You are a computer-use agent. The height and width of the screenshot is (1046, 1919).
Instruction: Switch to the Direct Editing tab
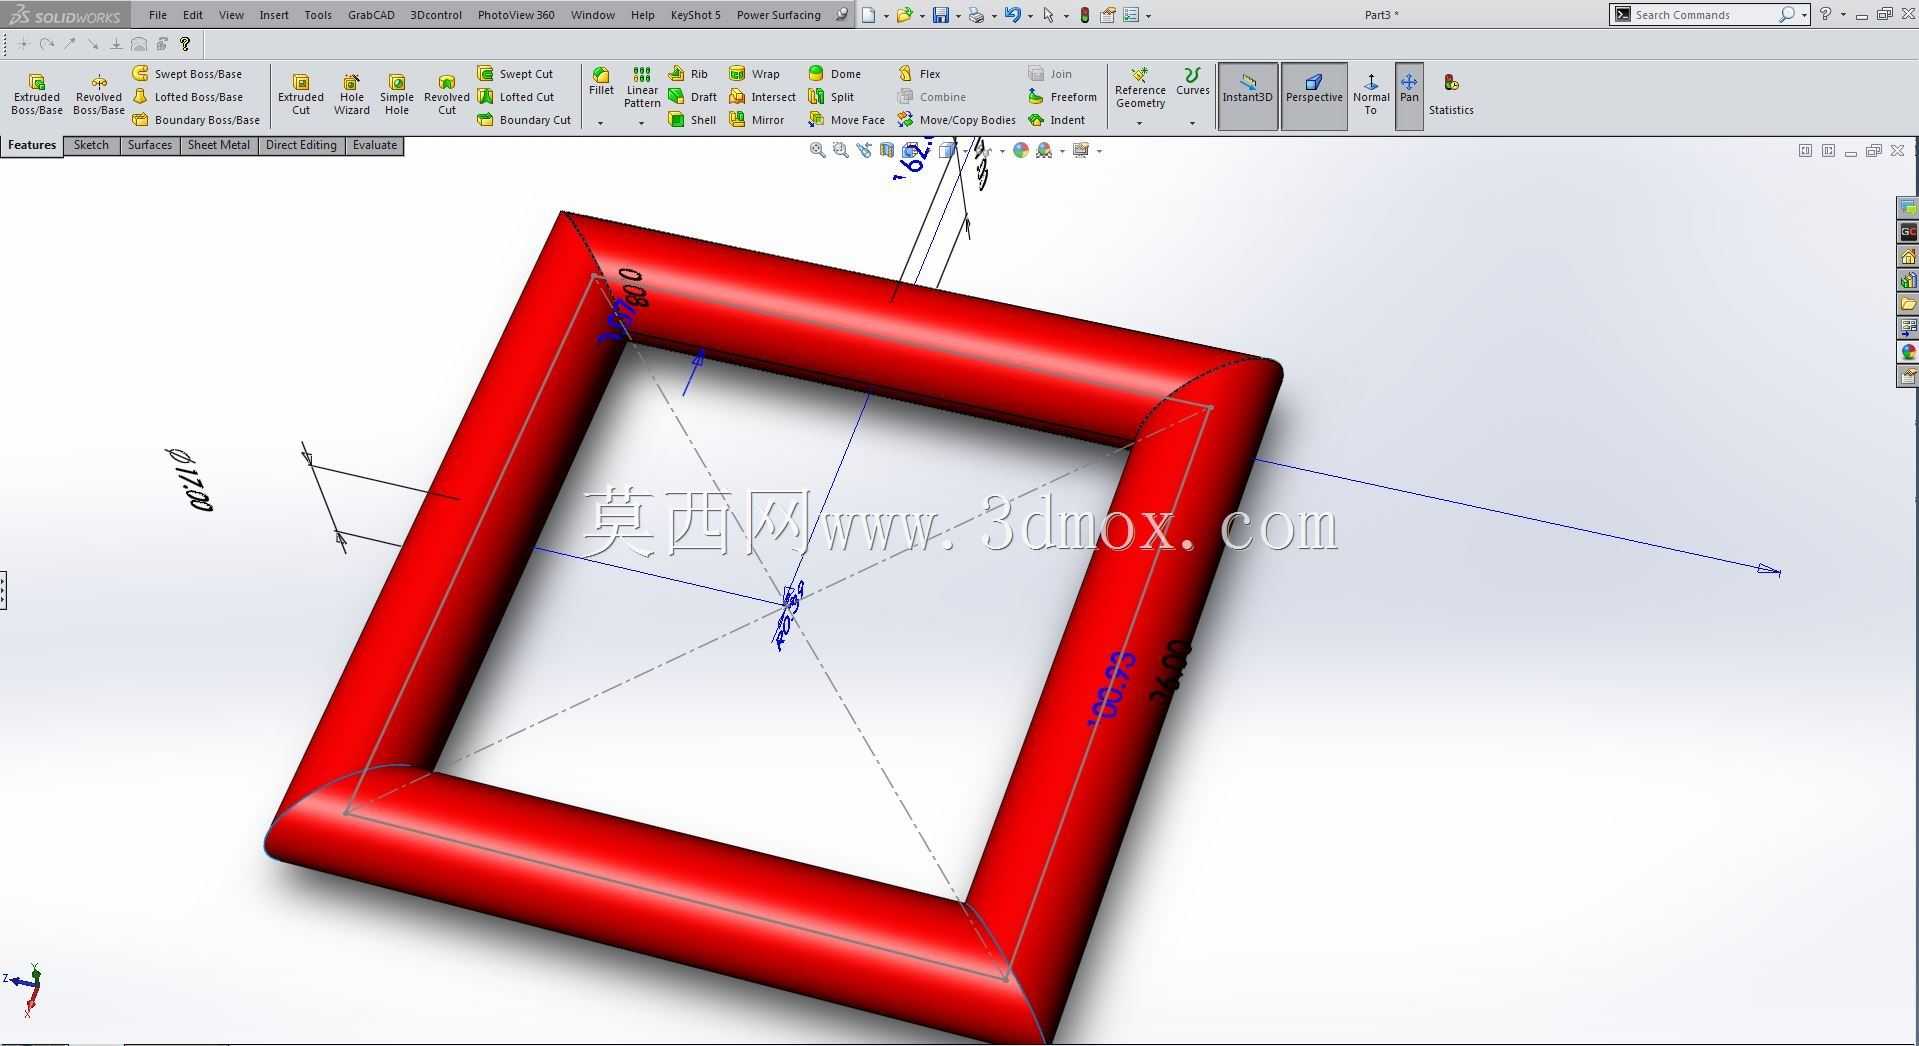301,145
